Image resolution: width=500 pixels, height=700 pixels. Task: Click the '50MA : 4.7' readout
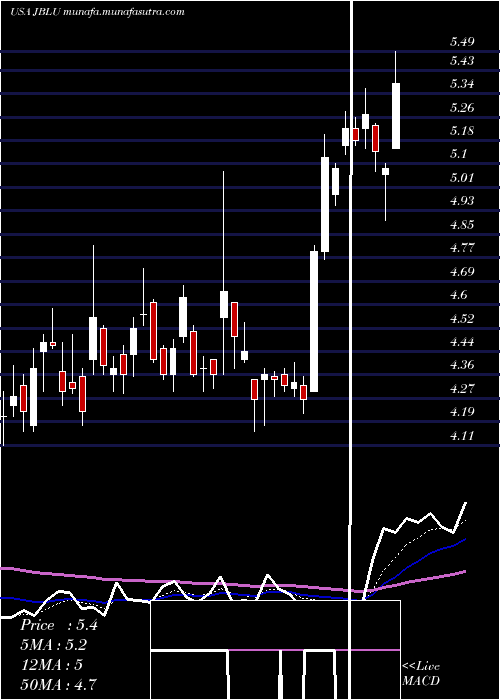(x=58, y=684)
